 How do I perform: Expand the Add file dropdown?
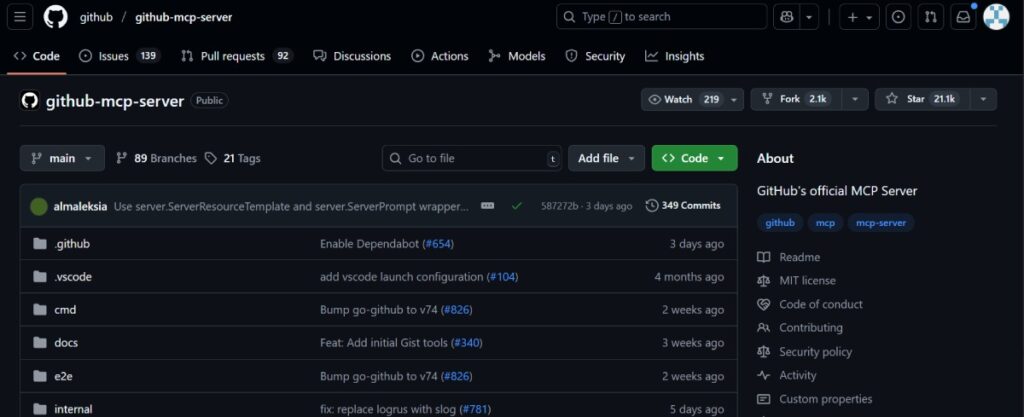click(606, 158)
